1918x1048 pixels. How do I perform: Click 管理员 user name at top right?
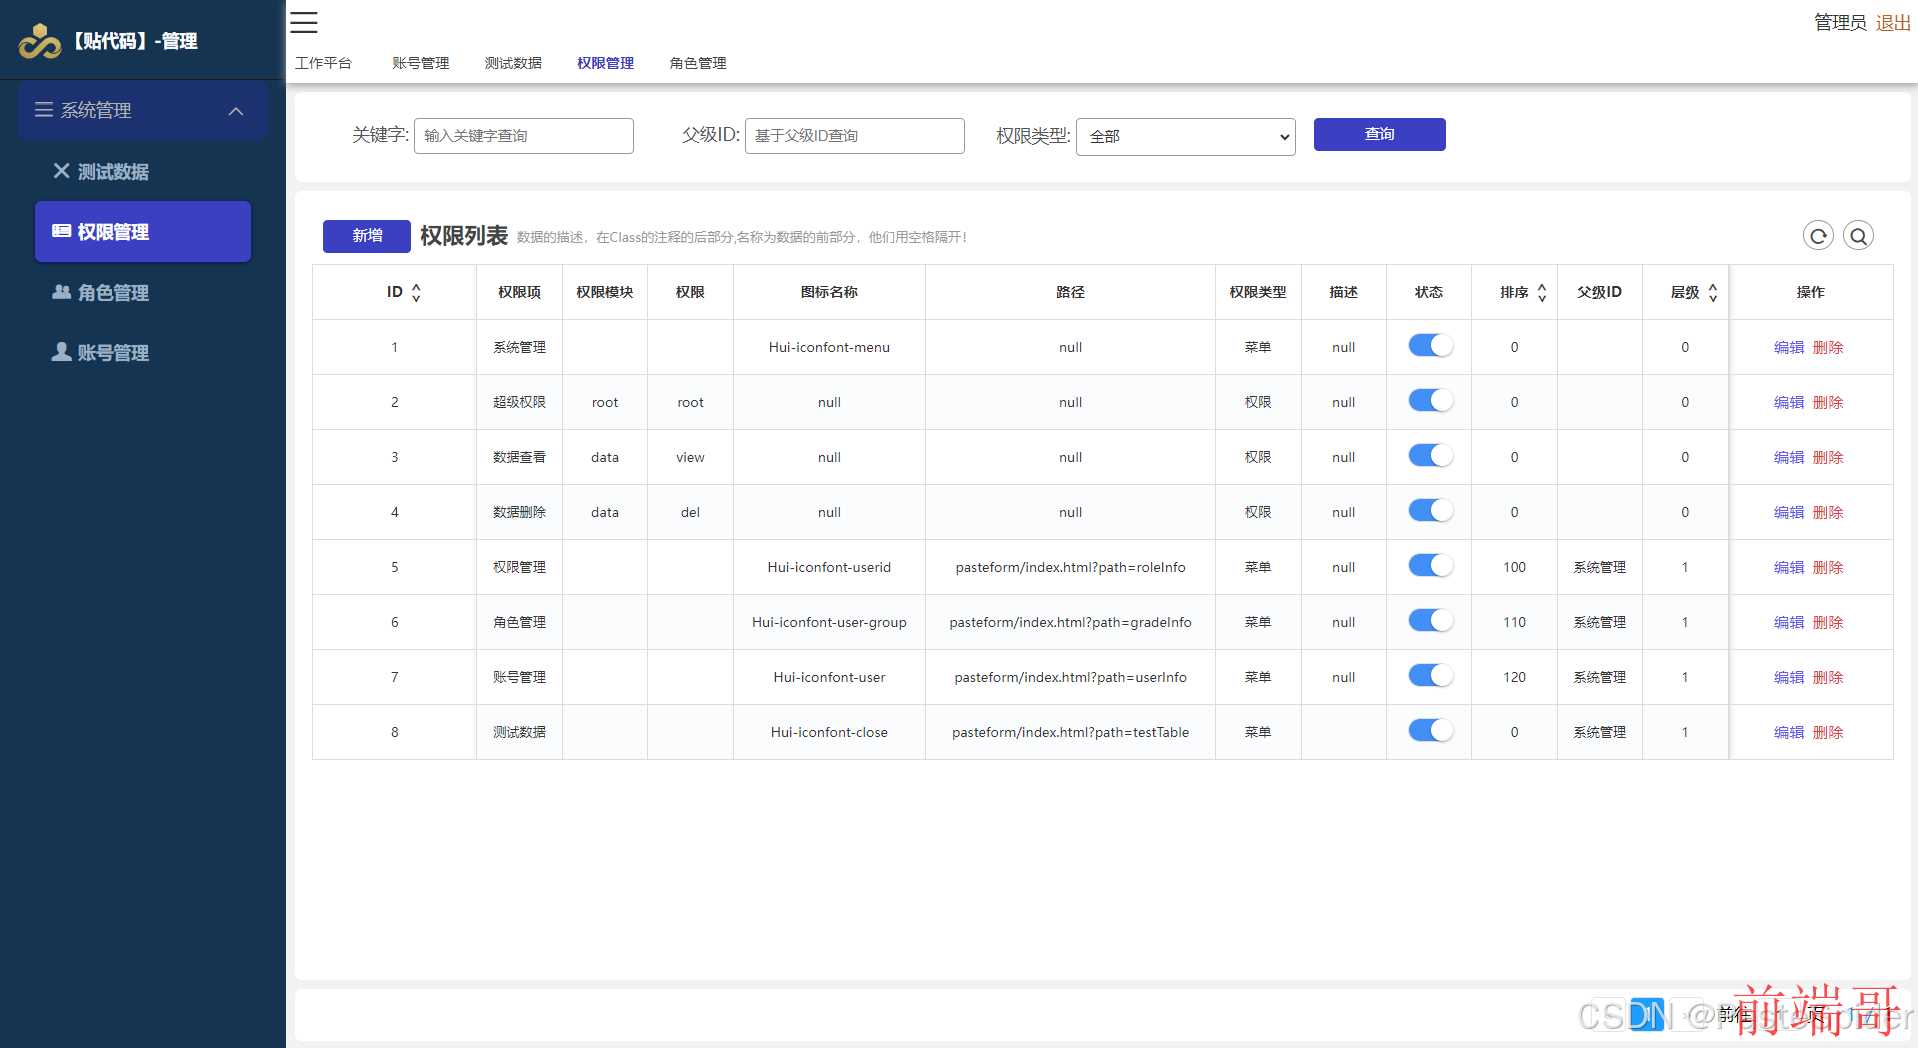(1840, 22)
